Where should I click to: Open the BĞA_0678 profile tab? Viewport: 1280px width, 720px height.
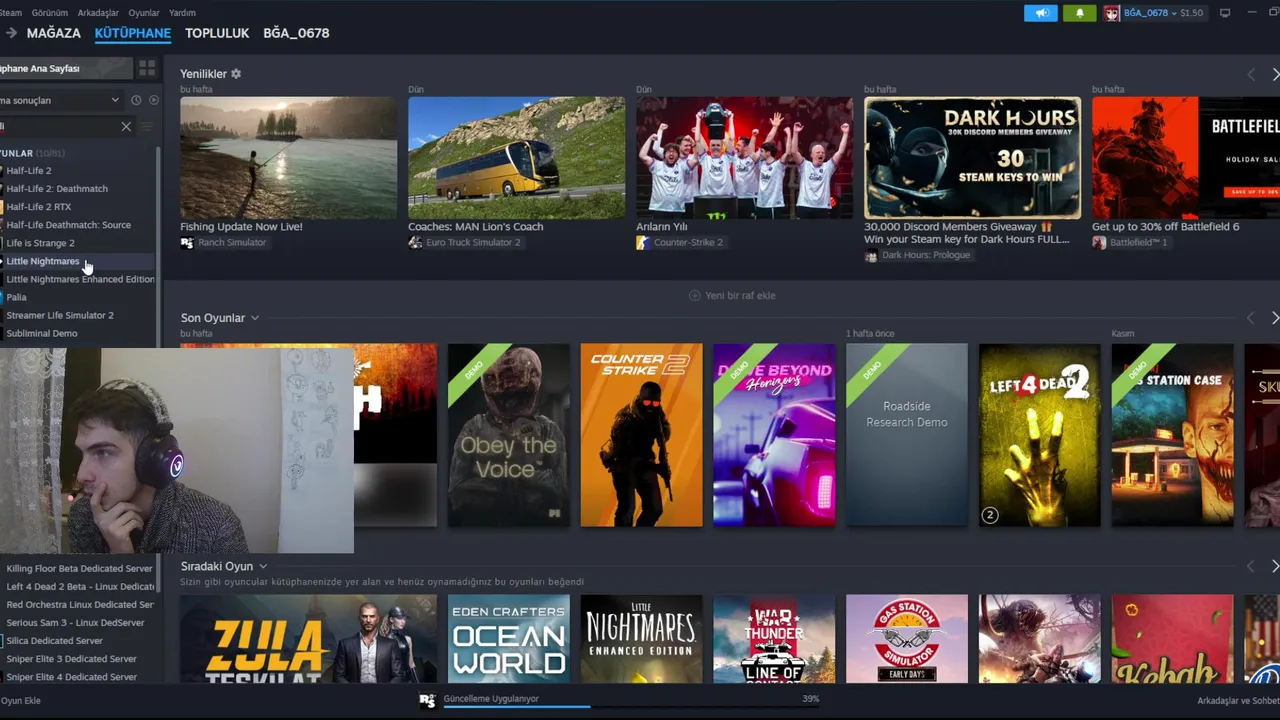coord(296,33)
